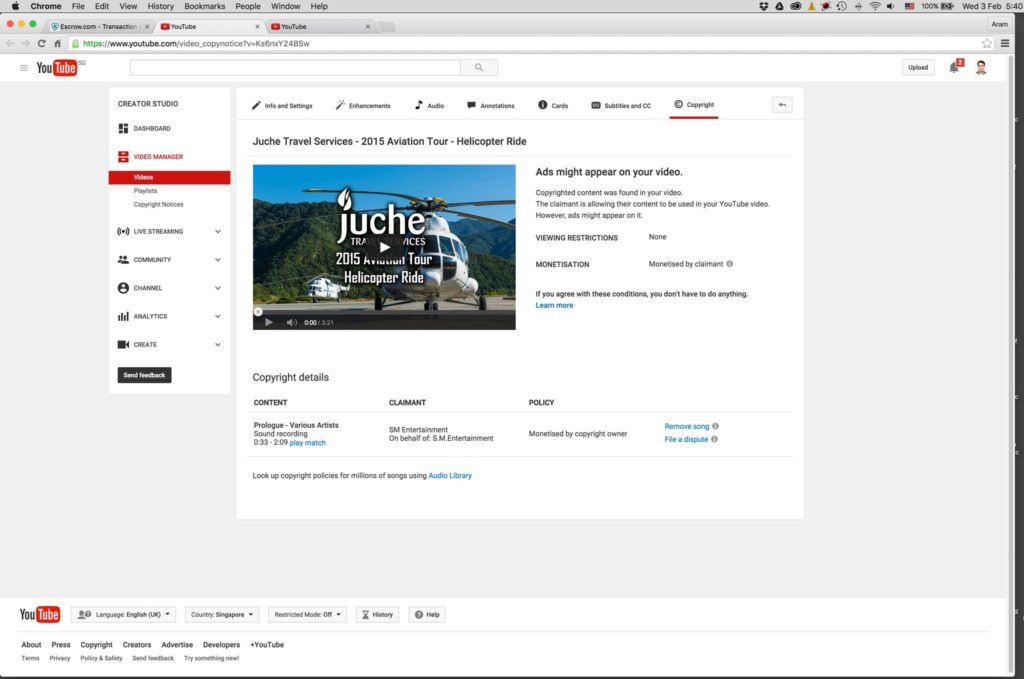Switch to the Audio tab
1024x679 pixels.
pos(429,105)
